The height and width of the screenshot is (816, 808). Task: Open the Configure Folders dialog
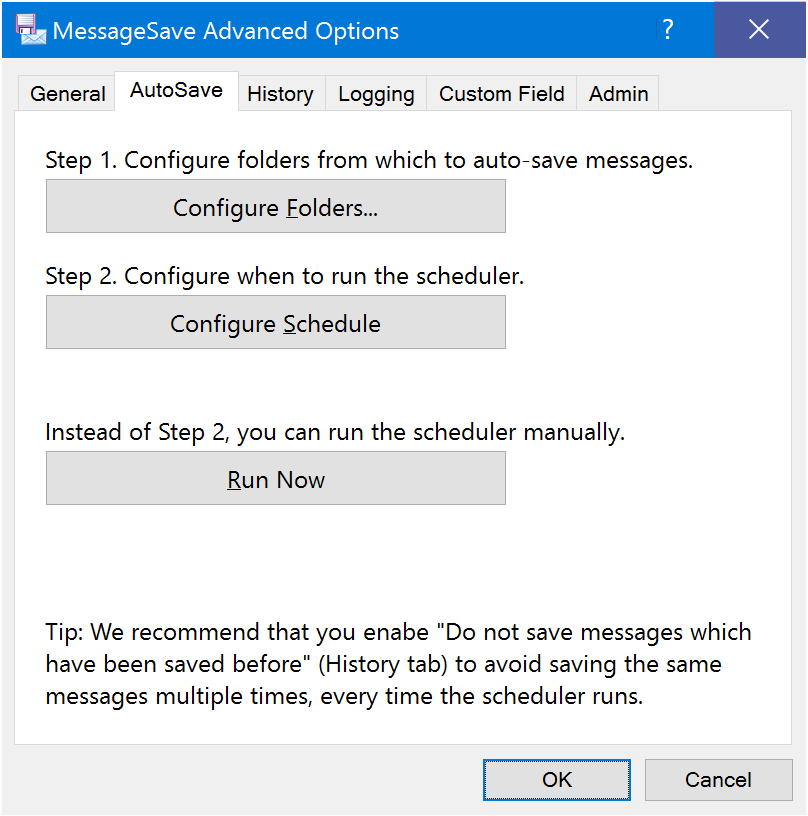click(276, 207)
